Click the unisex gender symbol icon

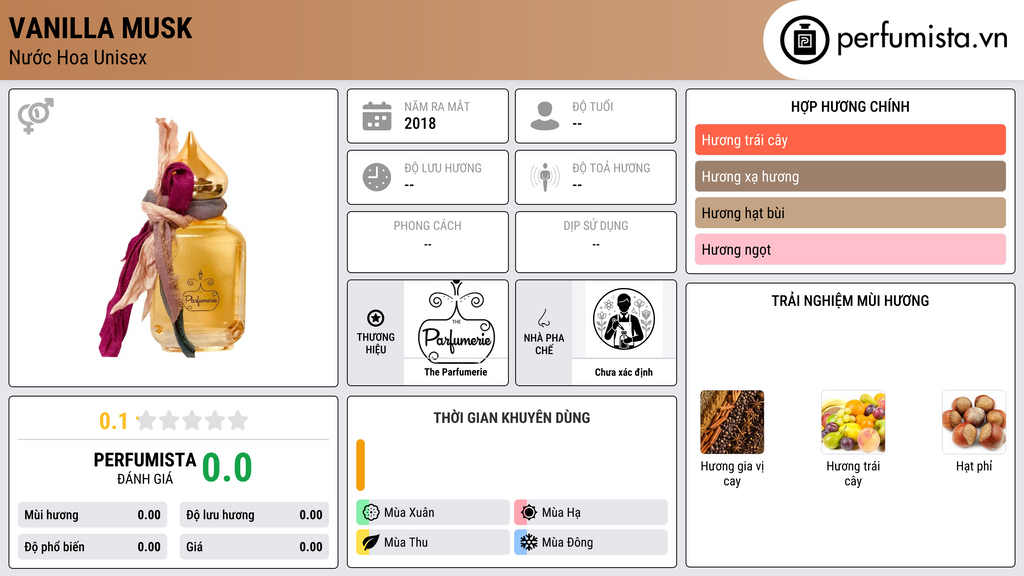click(x=36, y=116)
